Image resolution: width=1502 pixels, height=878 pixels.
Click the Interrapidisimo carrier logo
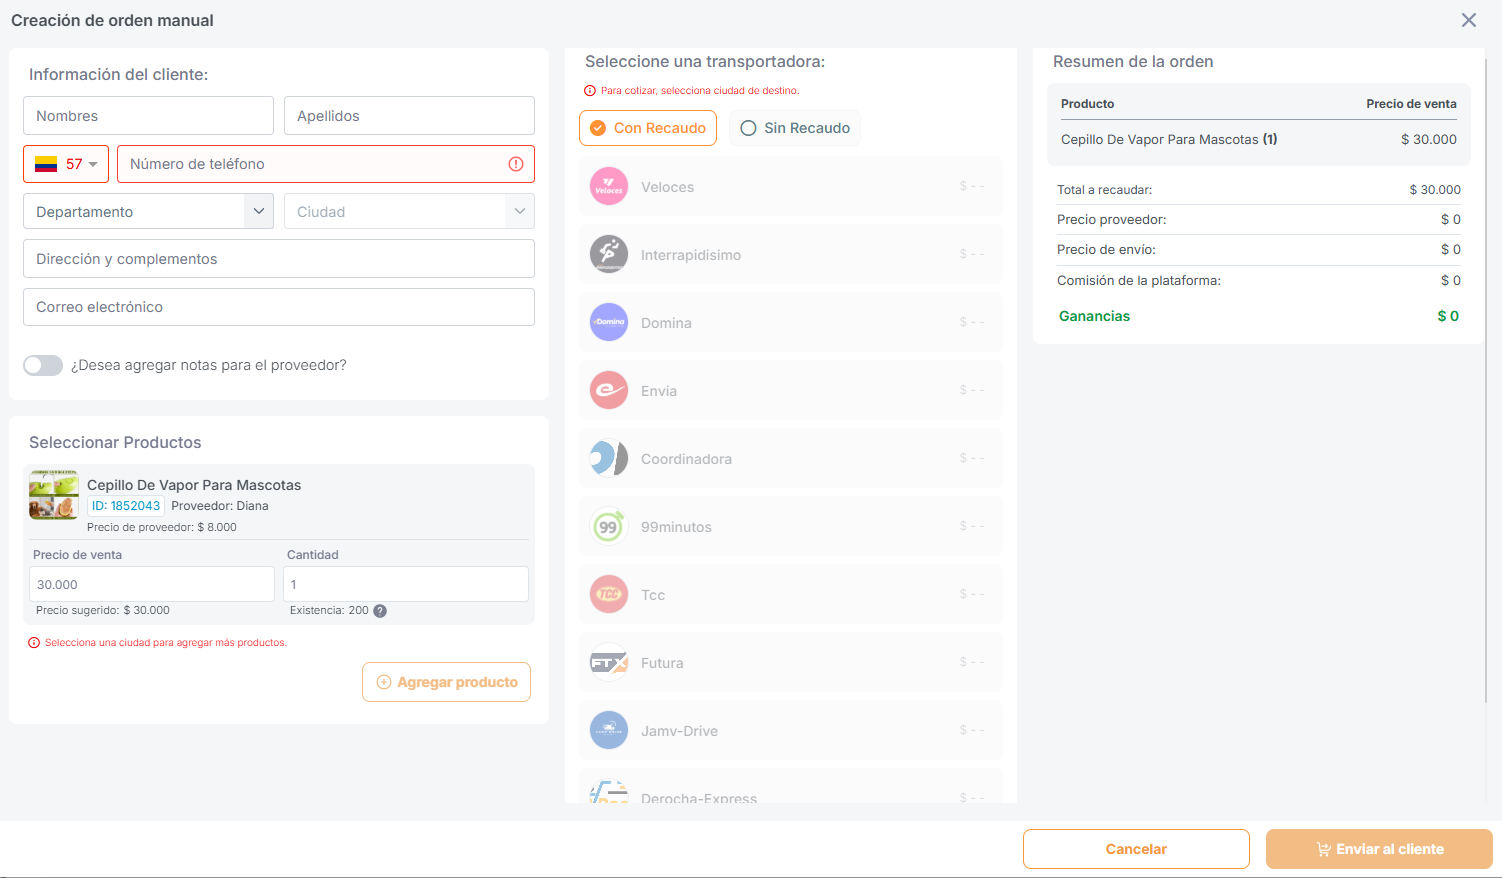[608, 255]
